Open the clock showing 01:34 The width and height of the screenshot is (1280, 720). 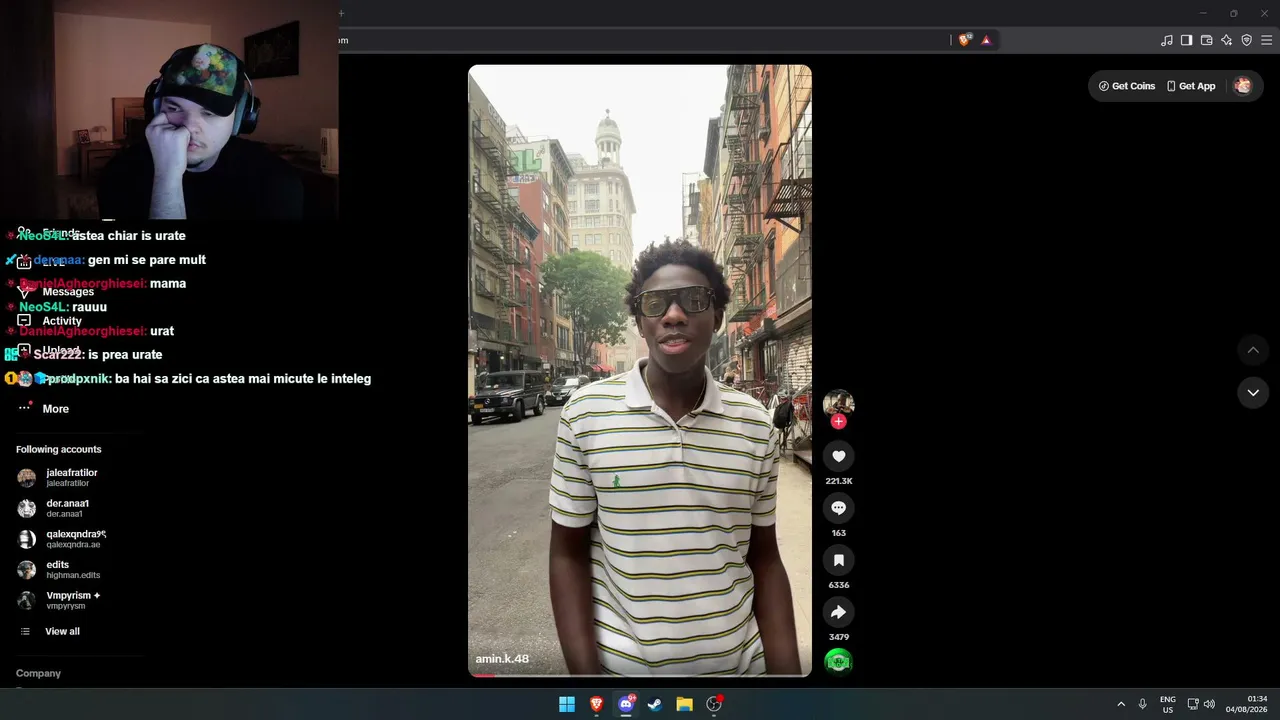click(x=1247, y=704)
